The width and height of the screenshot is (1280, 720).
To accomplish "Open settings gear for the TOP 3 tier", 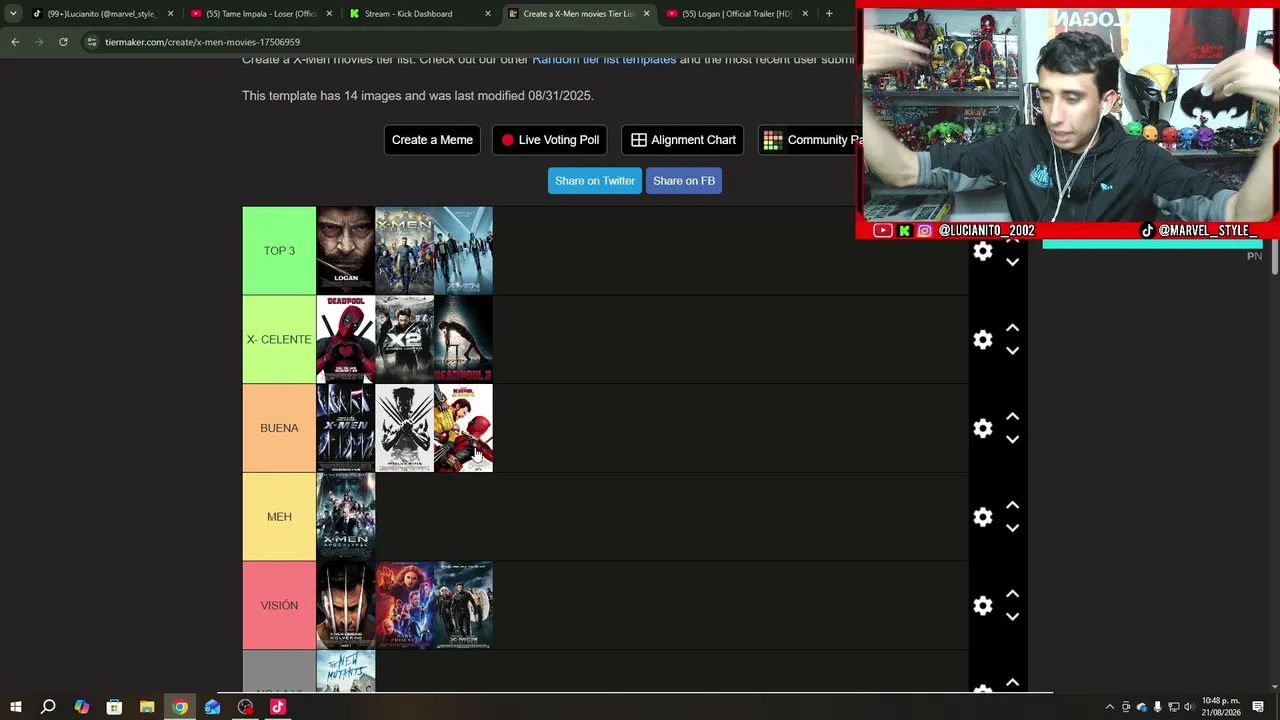I will [983, 251].
